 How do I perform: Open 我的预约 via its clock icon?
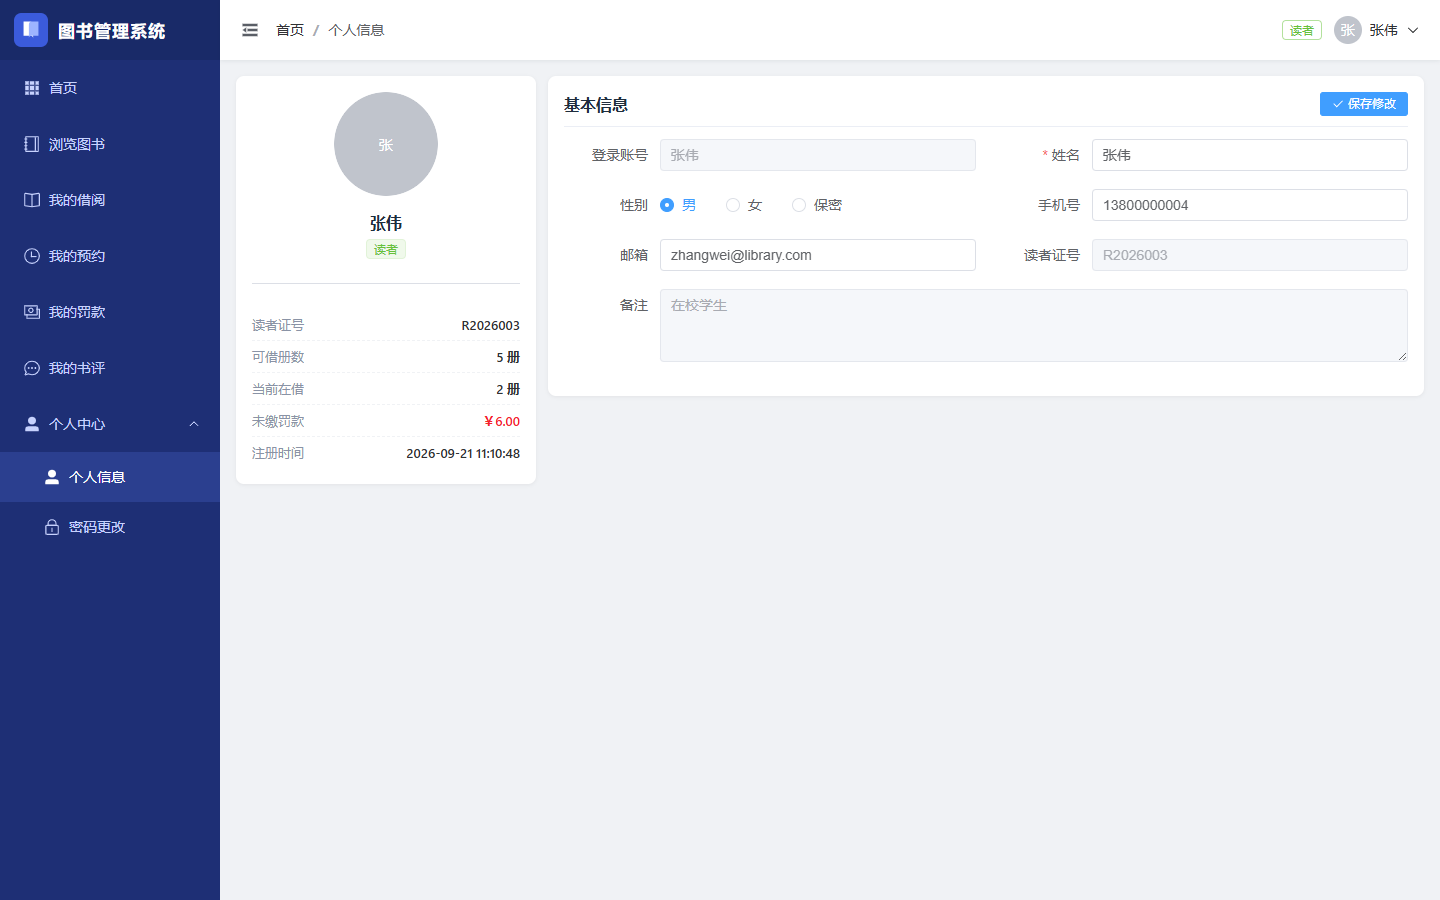pos(32,256)
